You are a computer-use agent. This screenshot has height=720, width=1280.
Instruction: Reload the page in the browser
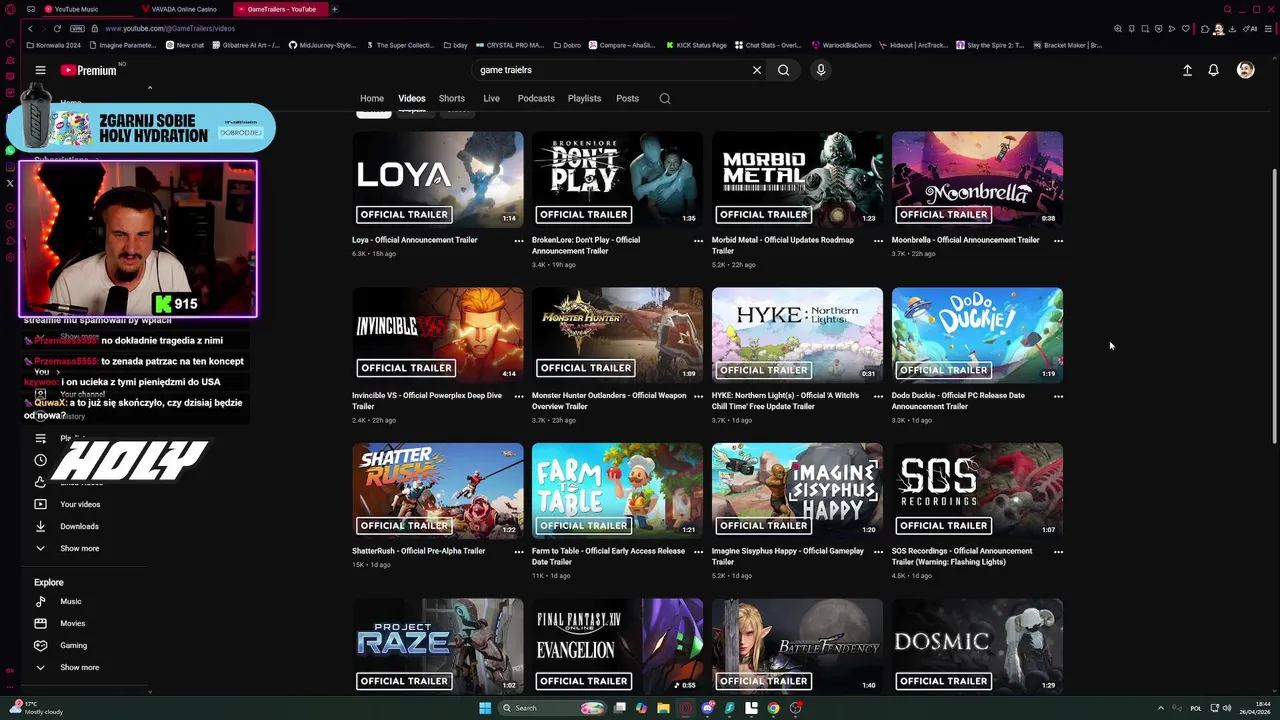[57, 28]
